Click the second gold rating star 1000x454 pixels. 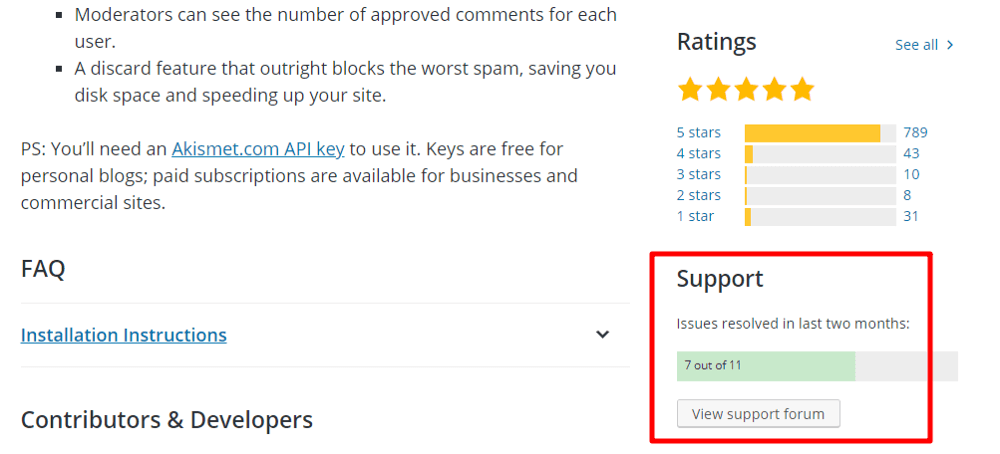(718, 90)
